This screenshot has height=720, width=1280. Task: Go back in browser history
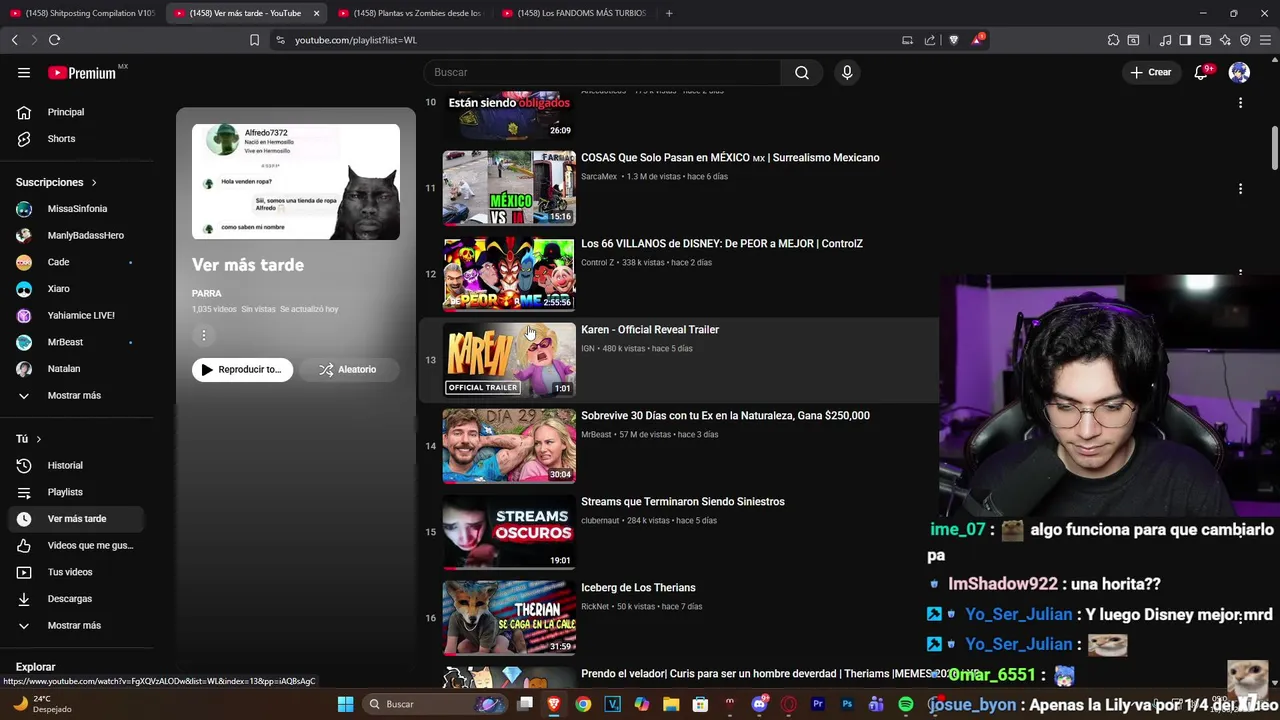pyautogui.click(x=14, y=40)
